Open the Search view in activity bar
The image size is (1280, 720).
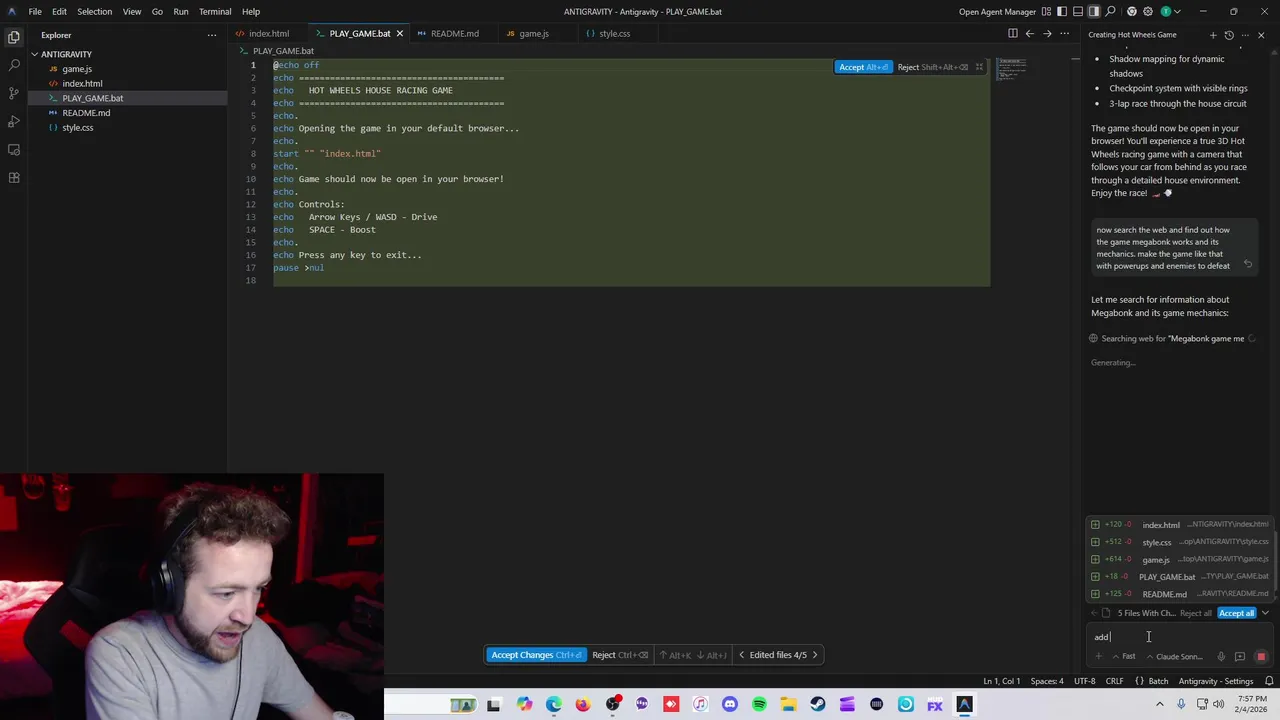click(x=14, y=64)
